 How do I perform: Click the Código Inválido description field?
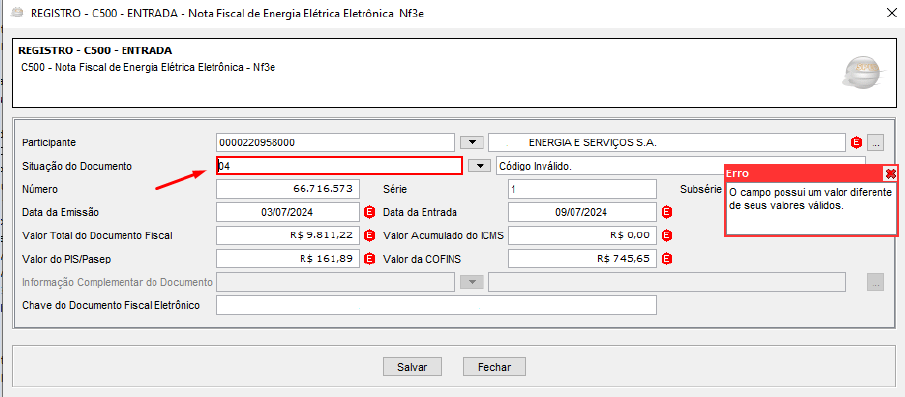[x=681, y=166]
